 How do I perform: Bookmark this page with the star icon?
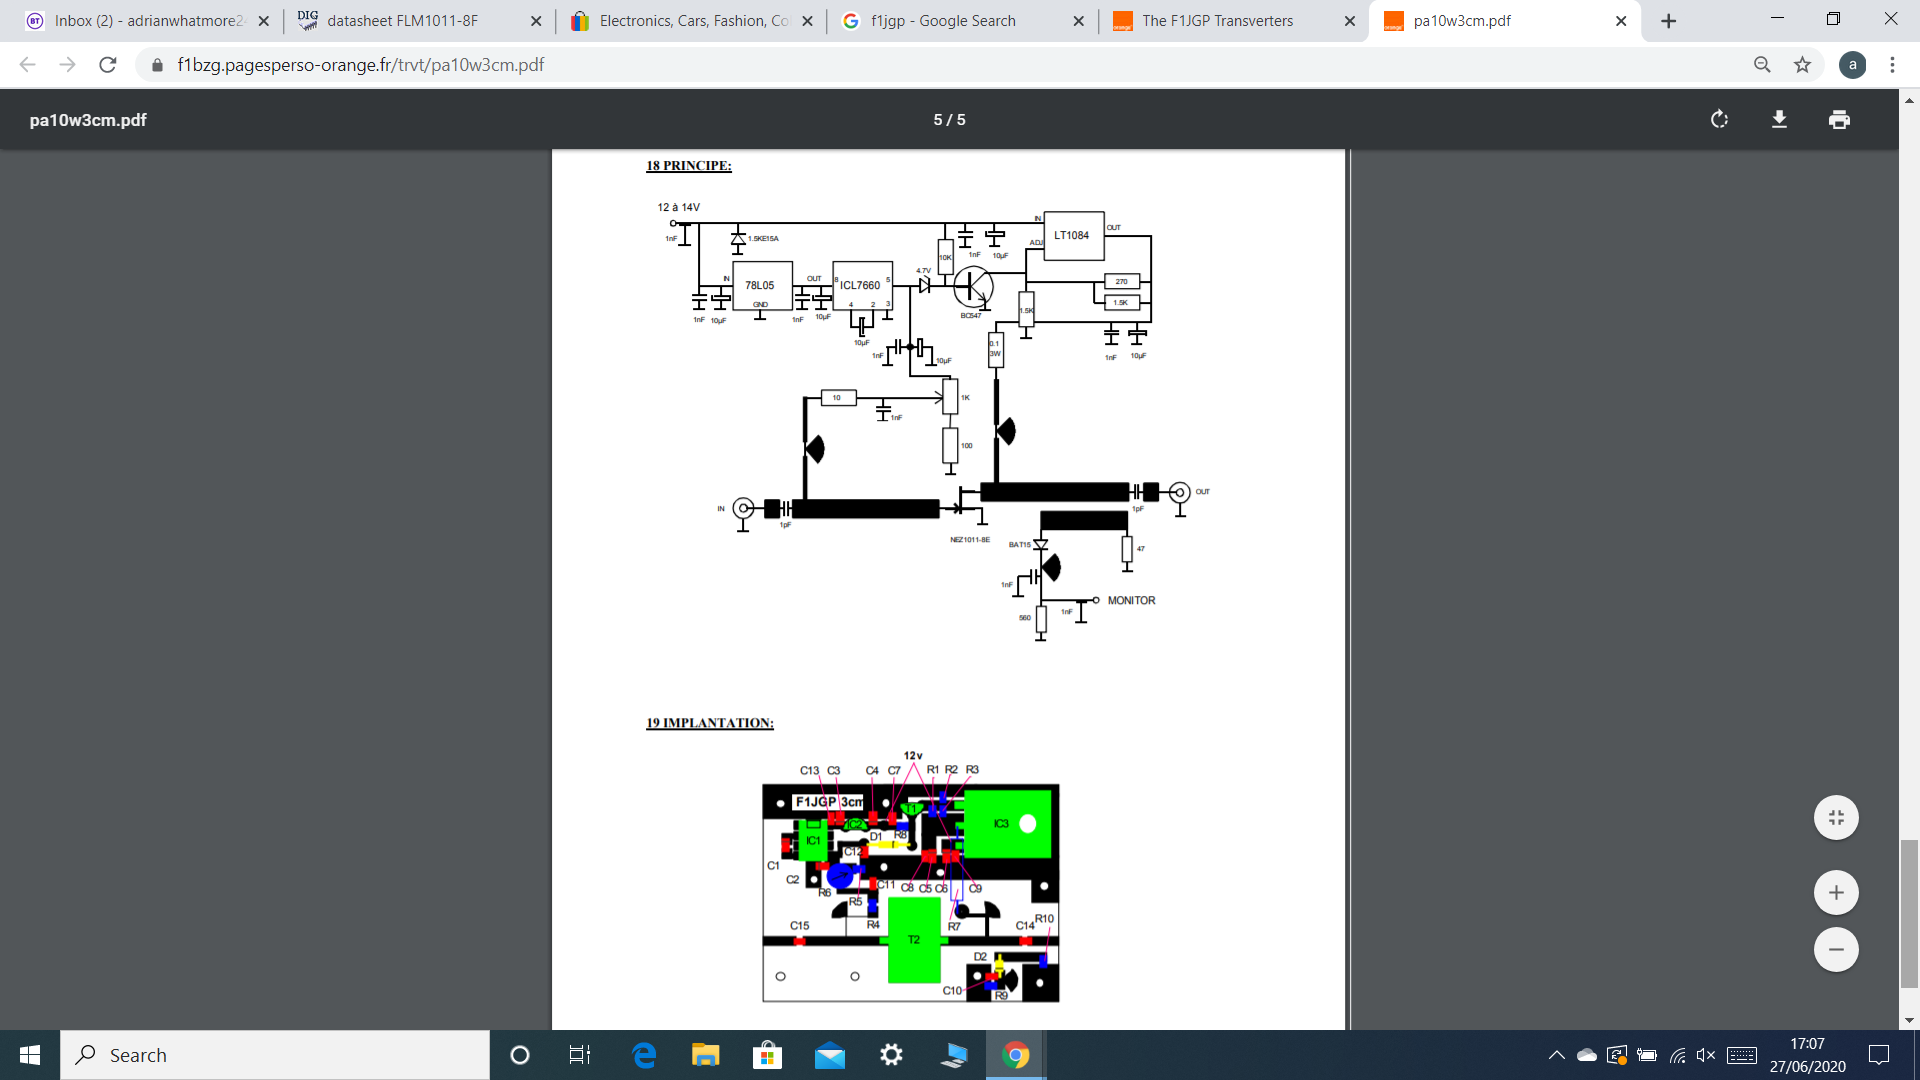(x=1802, y=65)
